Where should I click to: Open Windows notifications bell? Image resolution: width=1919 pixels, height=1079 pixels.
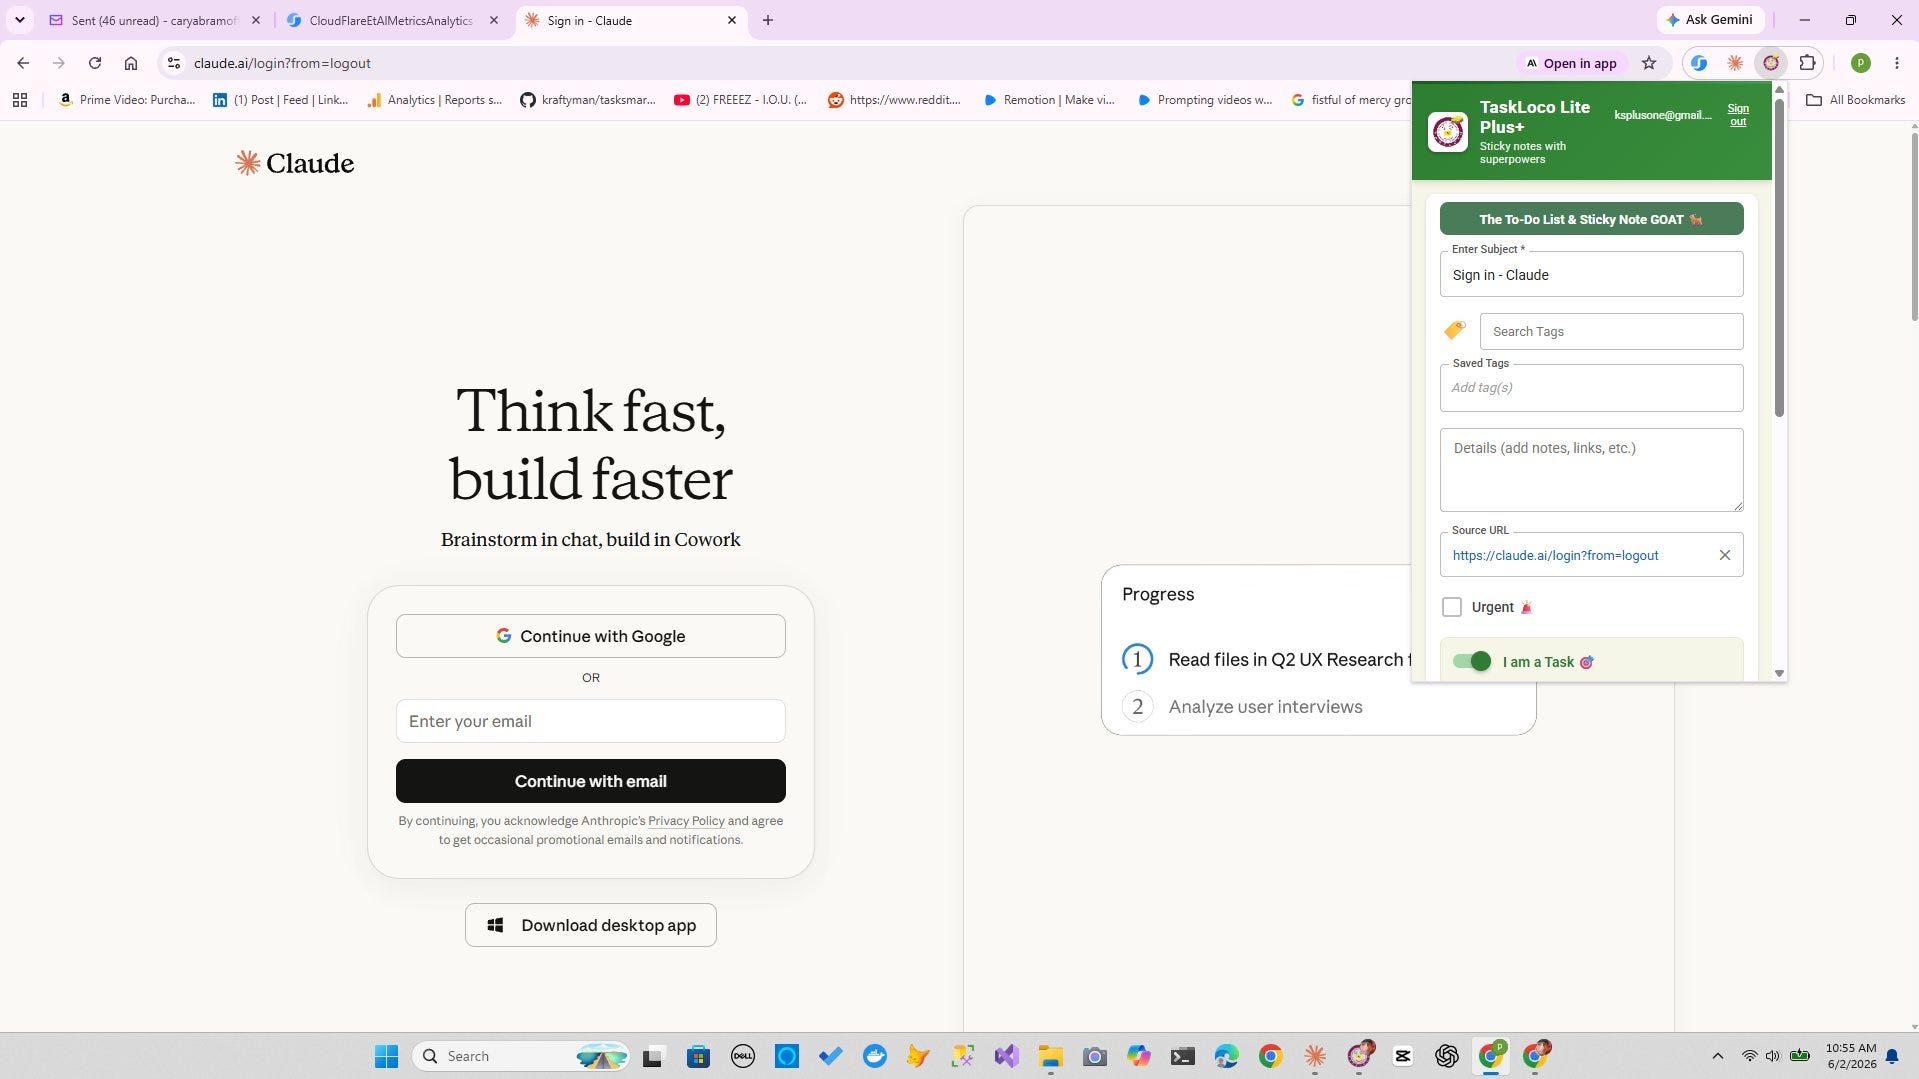click(1892, 1056)
